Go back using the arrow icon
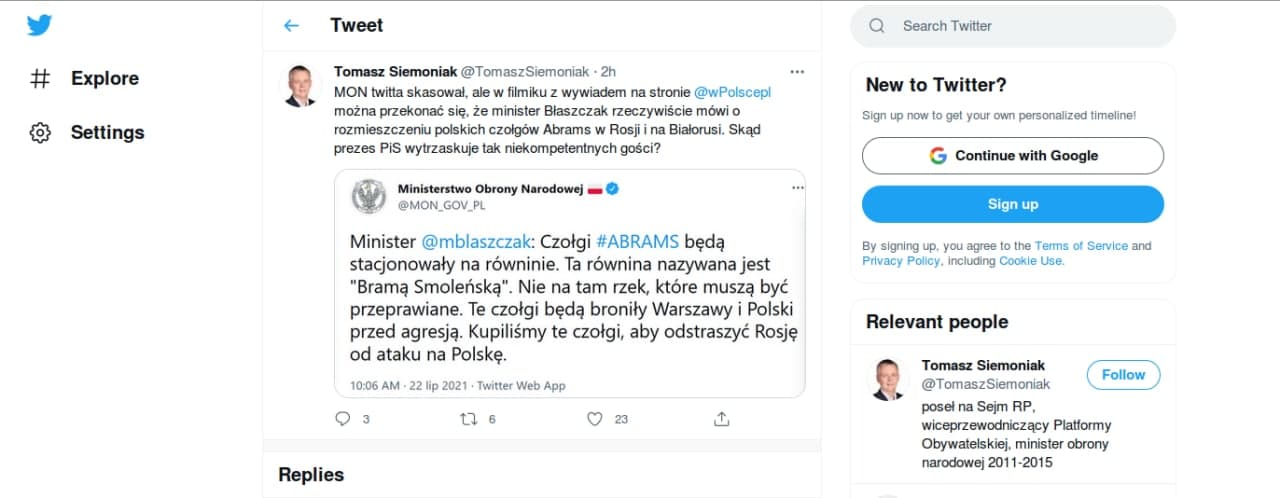This screenshot has width=1280, height=498. pyautogui.click(x=291, y=25)
